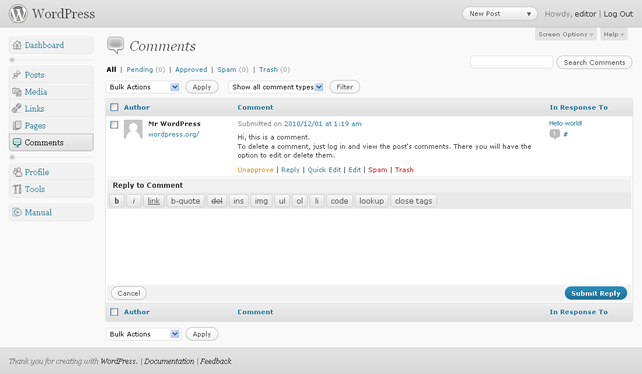The image size is (642, 374).
Task: Click Search Comments button
Action: tap(595, 62)
